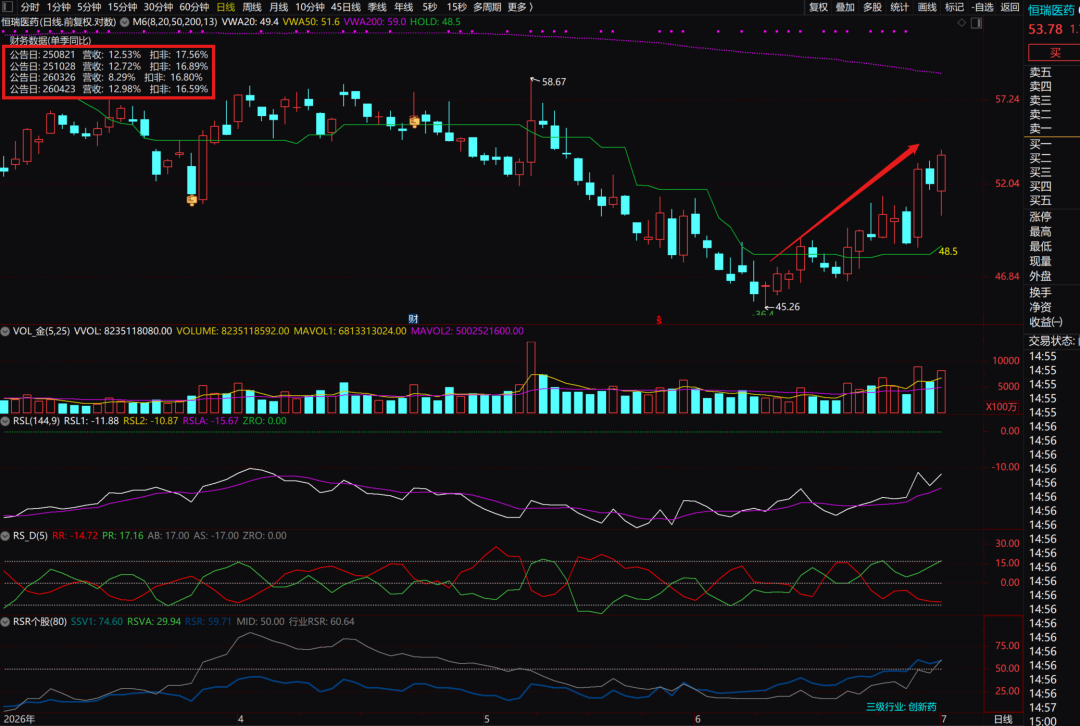Screen dimensions: 1080x726
Task: Click the 涨停 limit-up label
Action: tap(1041, 216)
